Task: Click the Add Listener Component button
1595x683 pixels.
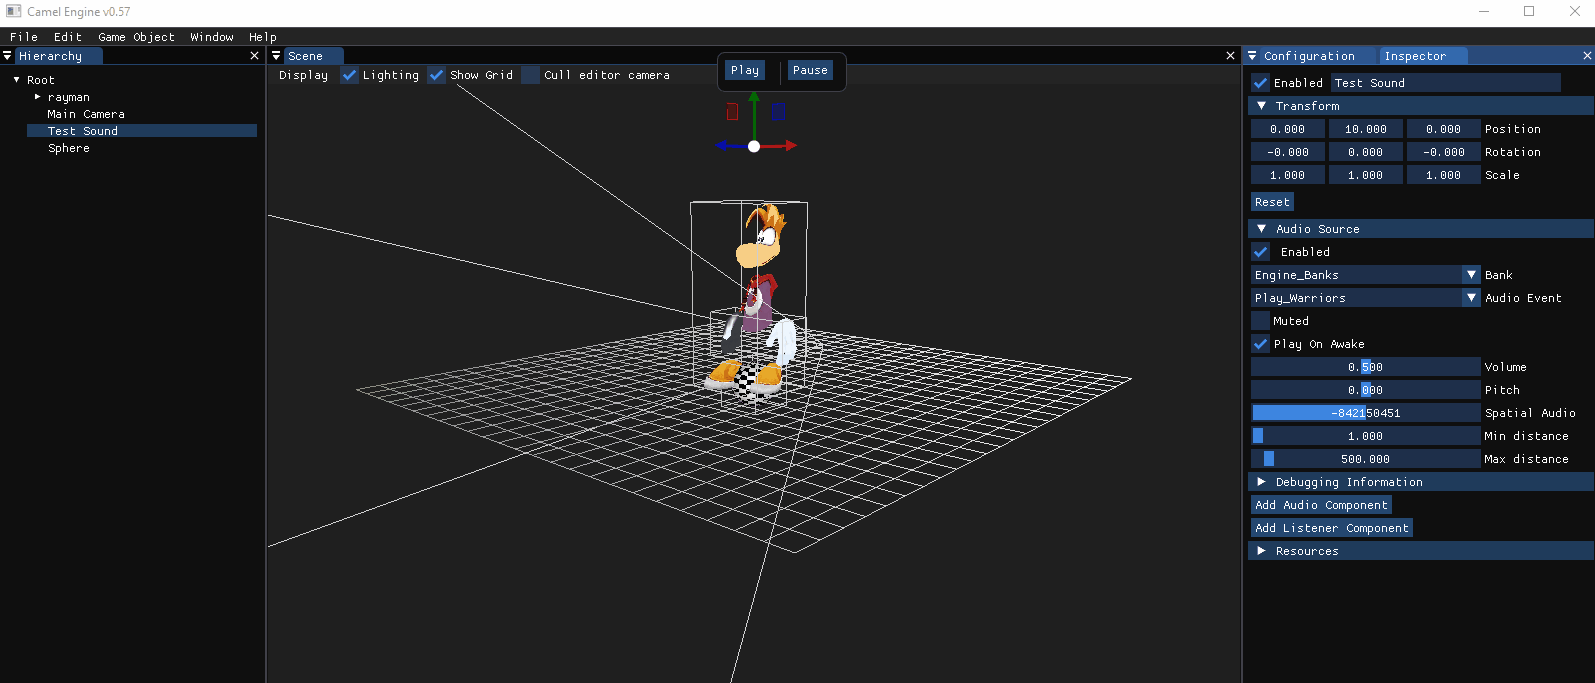Action: click(x=1331, y=528)
